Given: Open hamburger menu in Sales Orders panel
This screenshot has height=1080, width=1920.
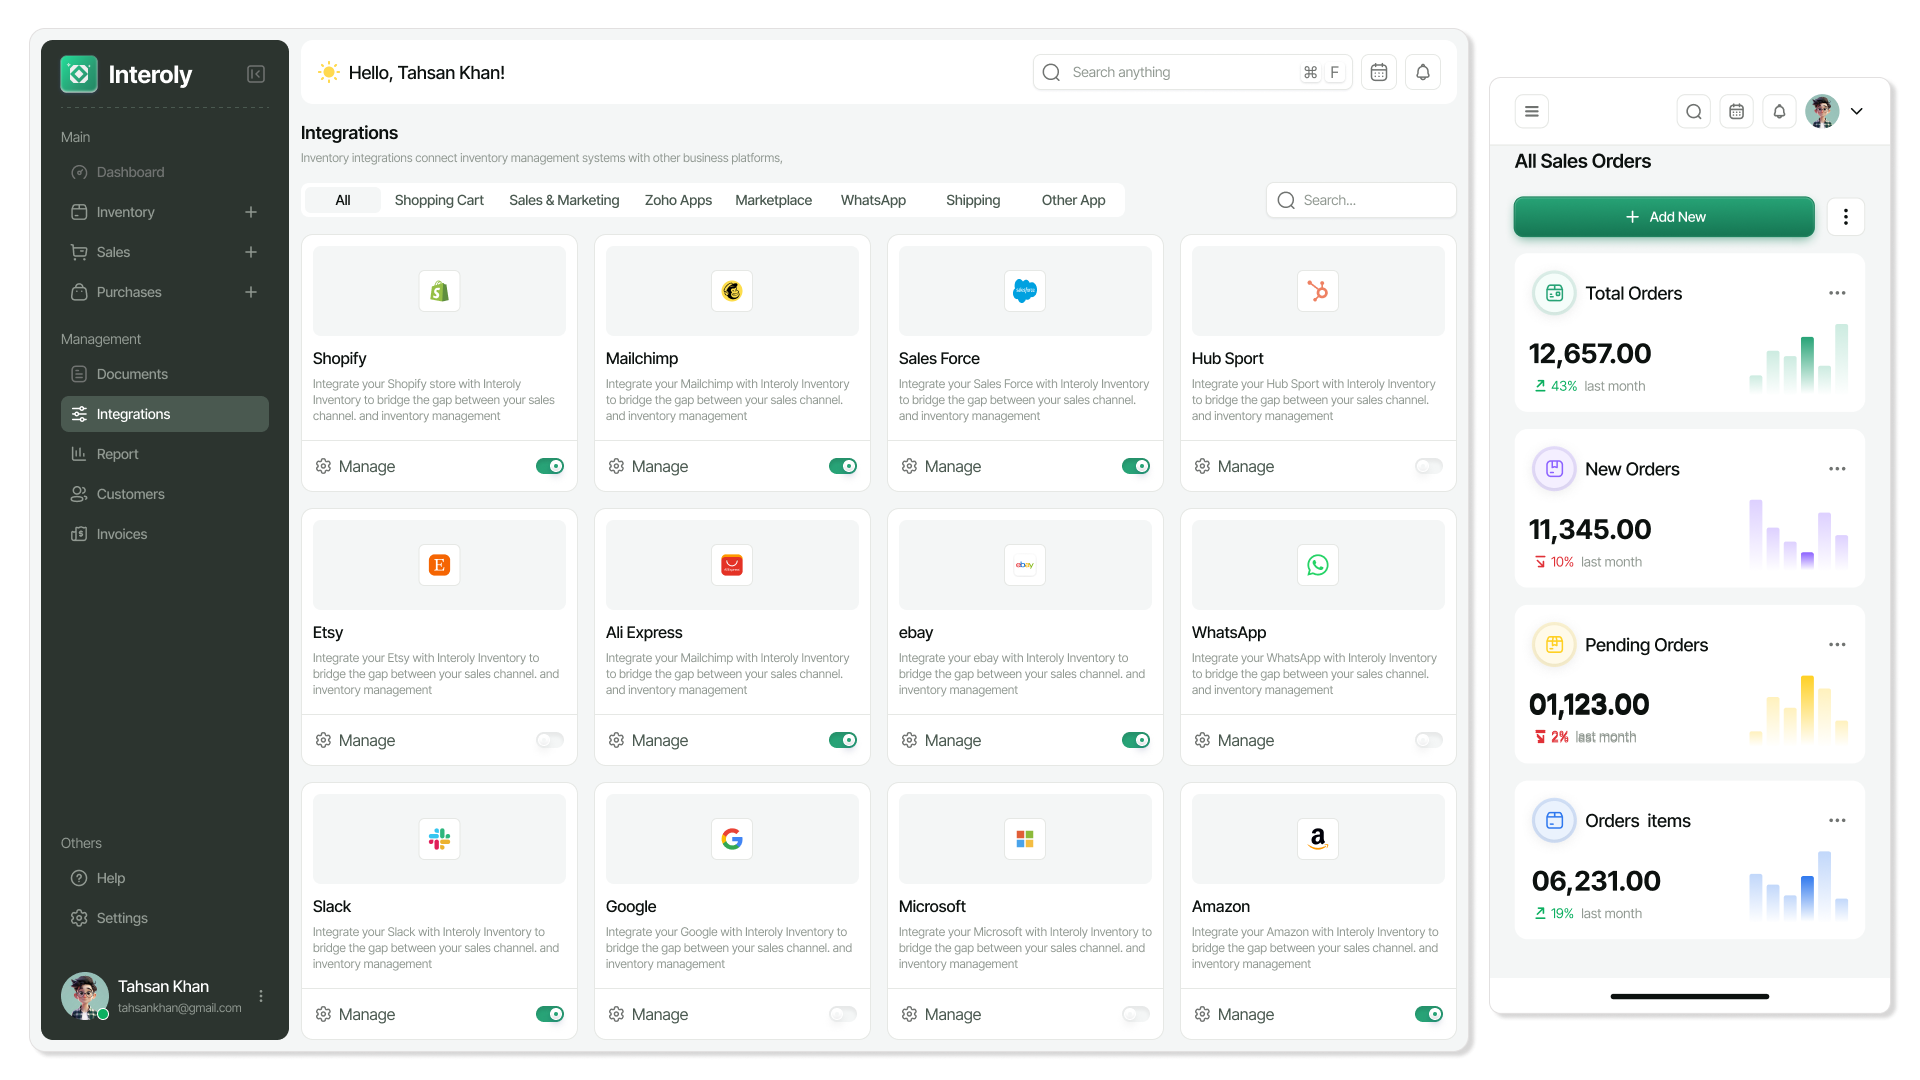Looking at the screenshot, I should pyautogui.click(x=1532, y=111).
